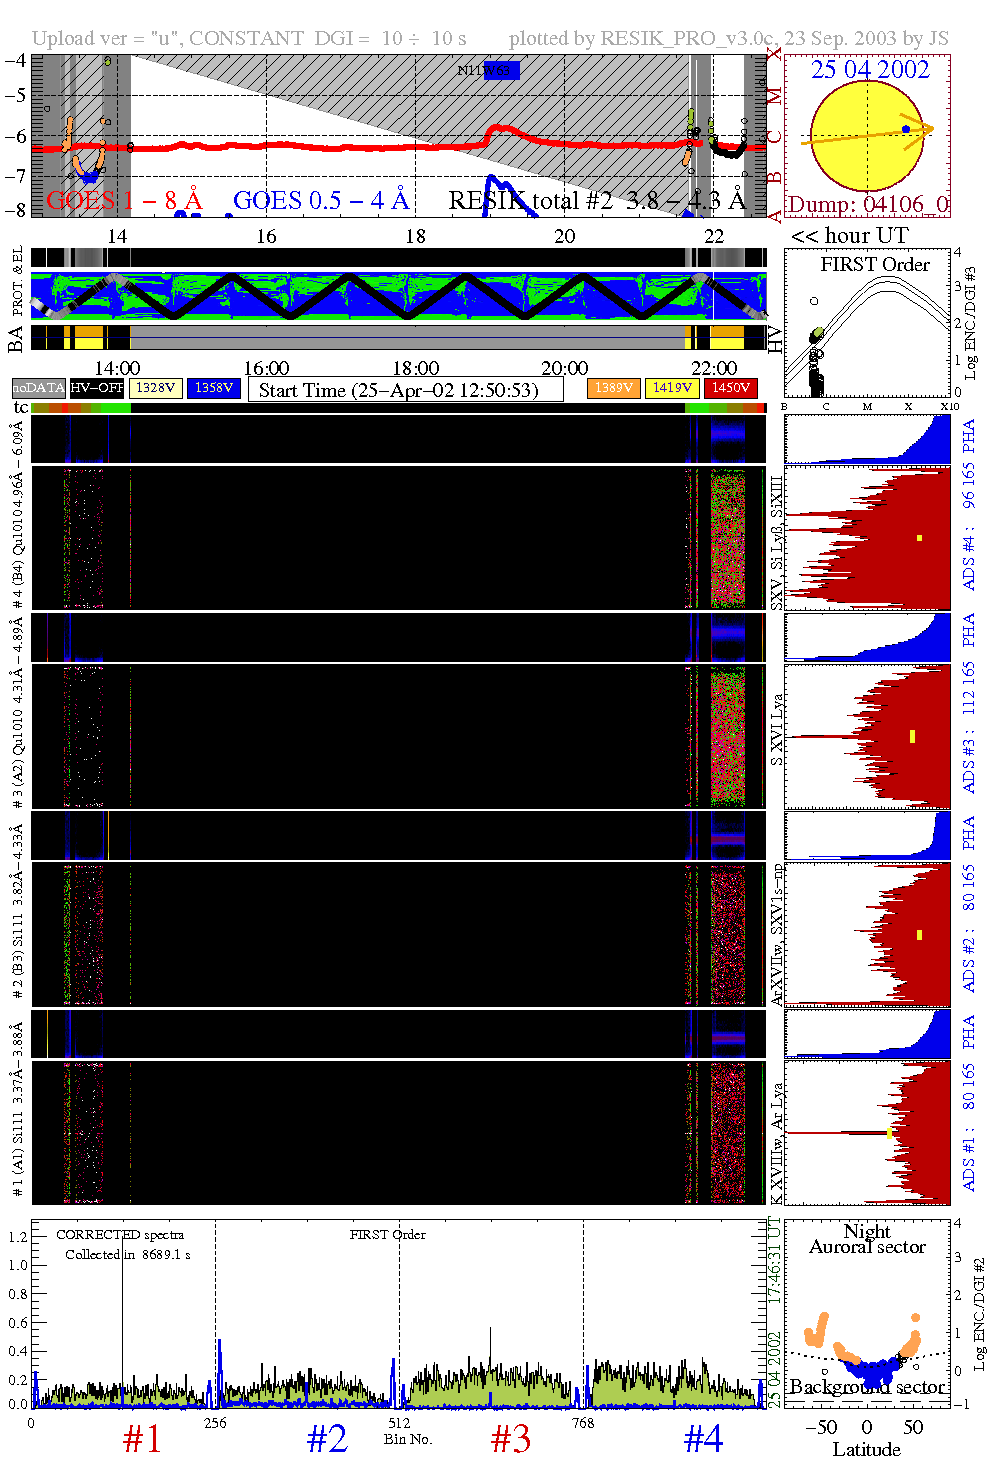Pick the pale yellow 1328V legend swatch
Viewport: 1004px width, 1477px height.
pyautogui.click(x=156, y=388)
